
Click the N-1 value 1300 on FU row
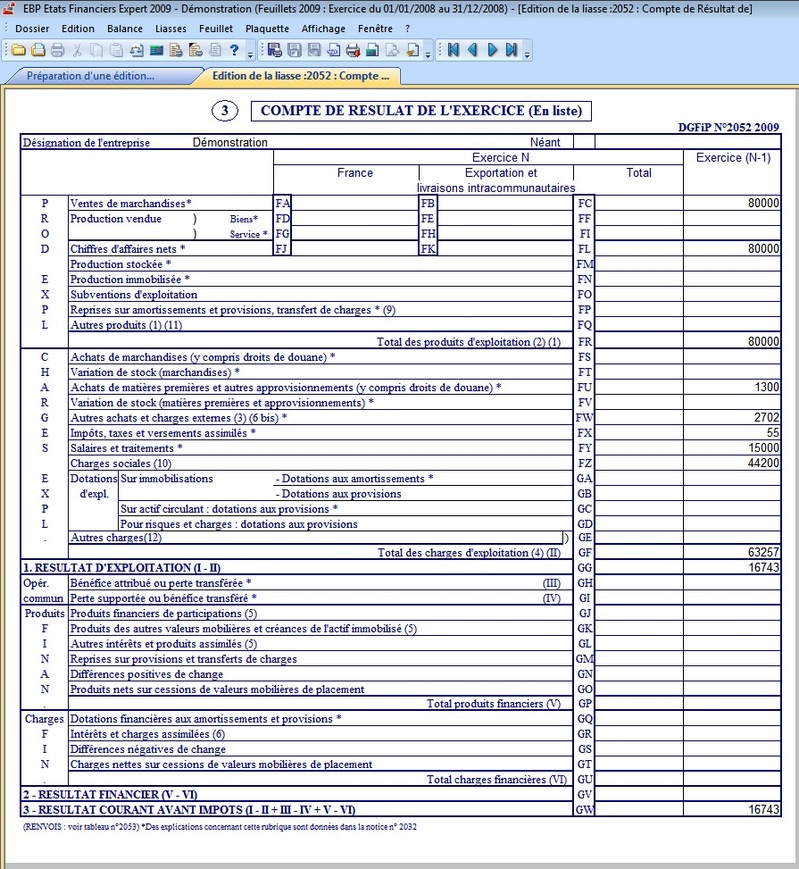[x=767, y=387]
